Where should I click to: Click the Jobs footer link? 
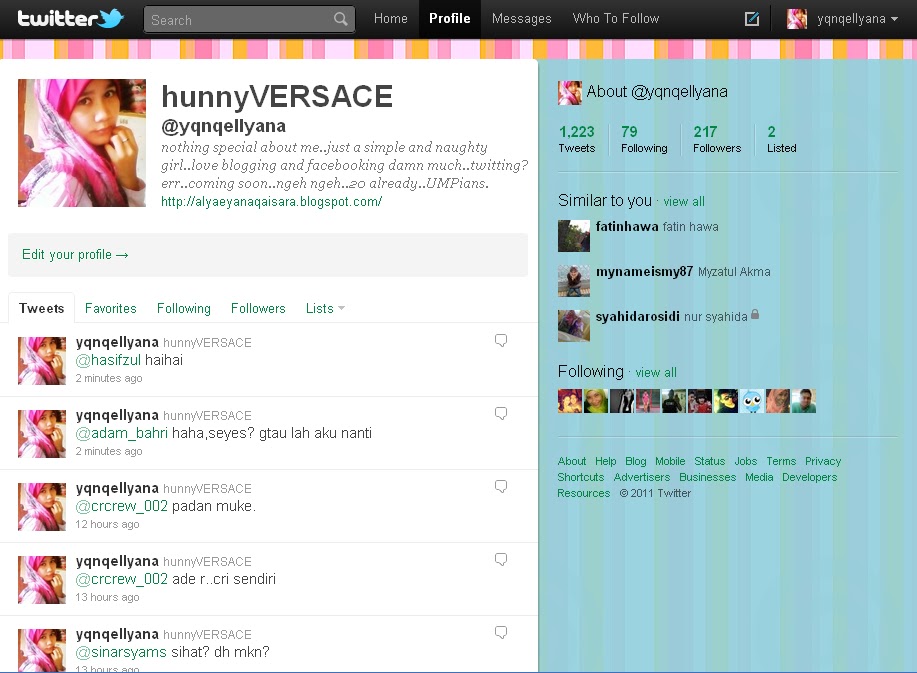746,461
